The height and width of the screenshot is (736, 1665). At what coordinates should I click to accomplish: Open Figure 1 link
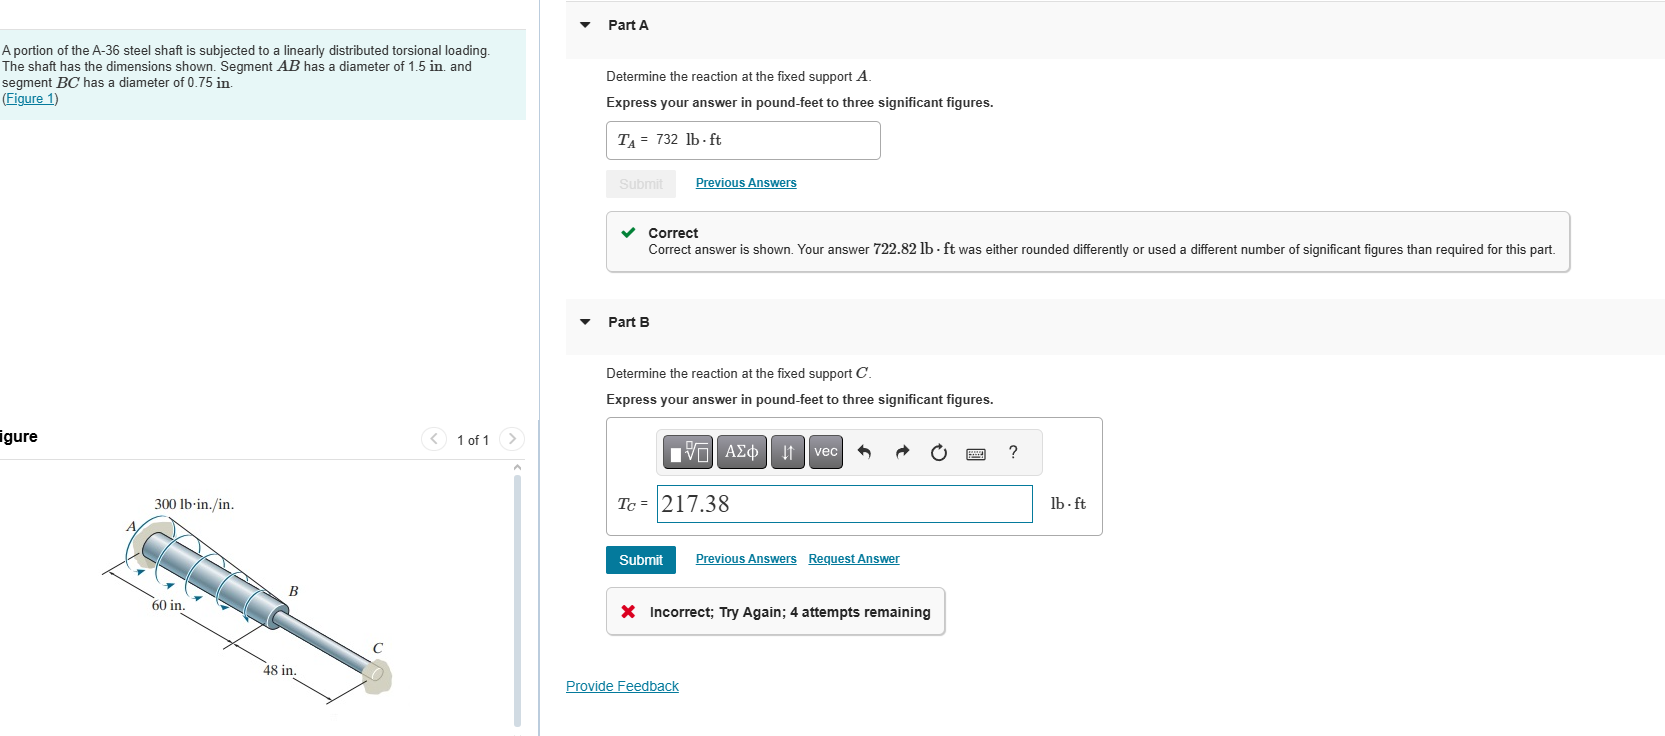coord(29,98)
